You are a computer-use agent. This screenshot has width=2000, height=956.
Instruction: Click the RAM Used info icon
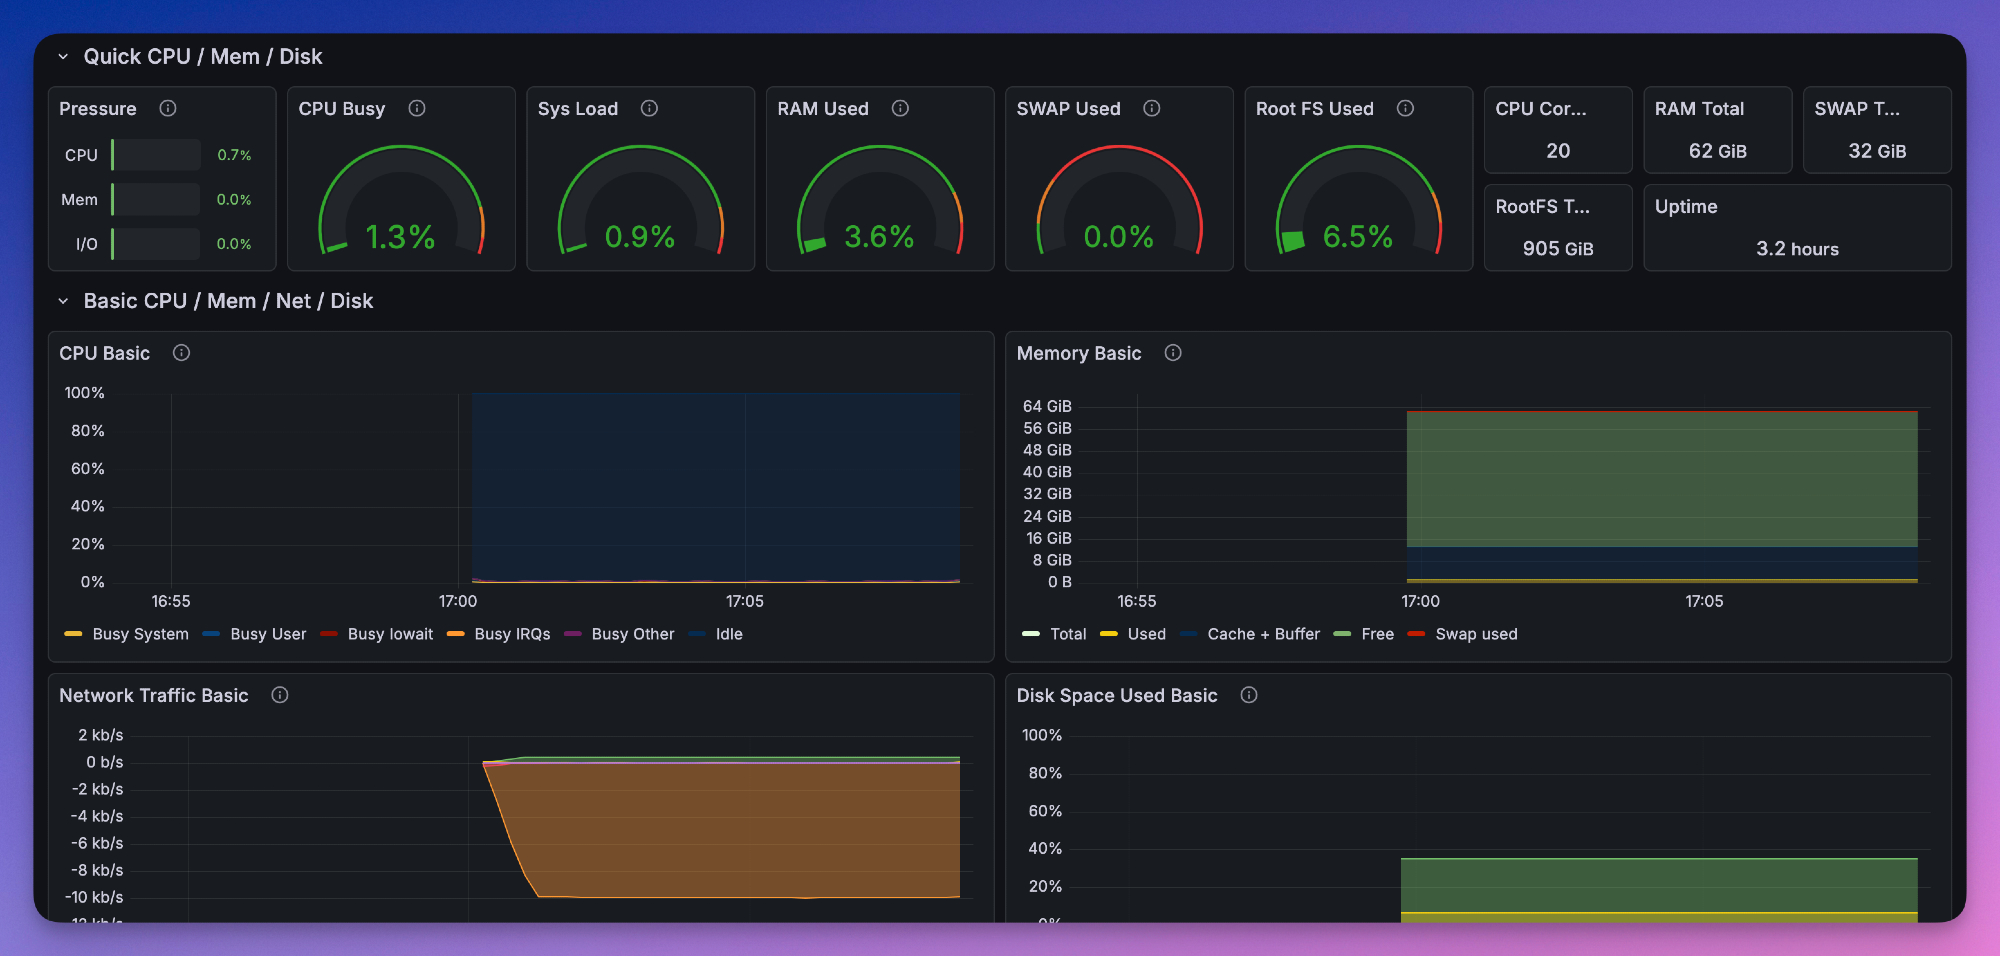point(900,108)
